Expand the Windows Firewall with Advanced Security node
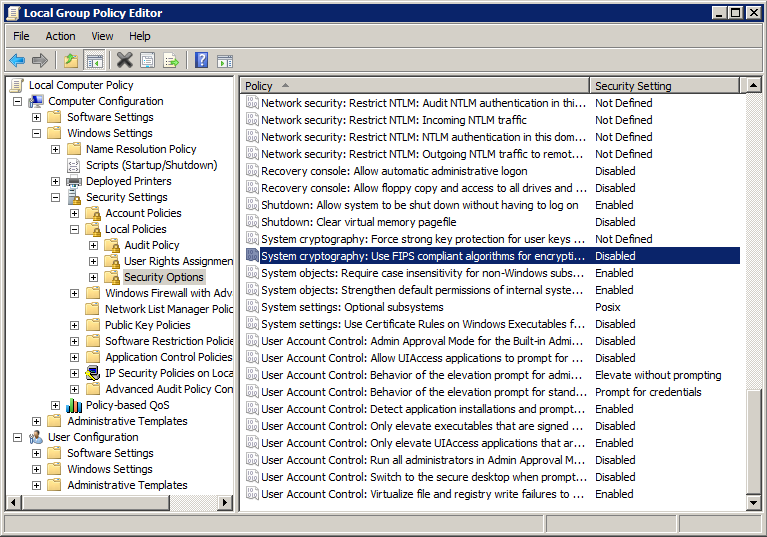 click(74, 293)
